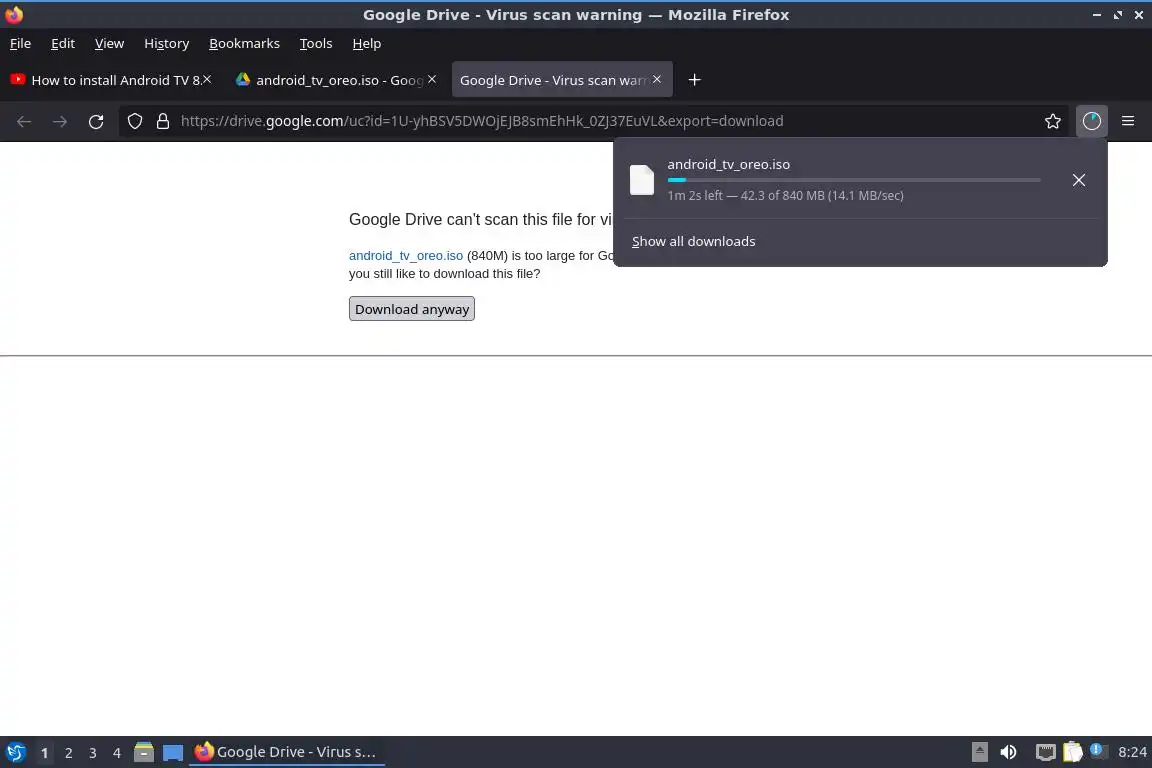Click Show all downloads
This screenshot has width=1152, height=768.
tap(693, 241)
